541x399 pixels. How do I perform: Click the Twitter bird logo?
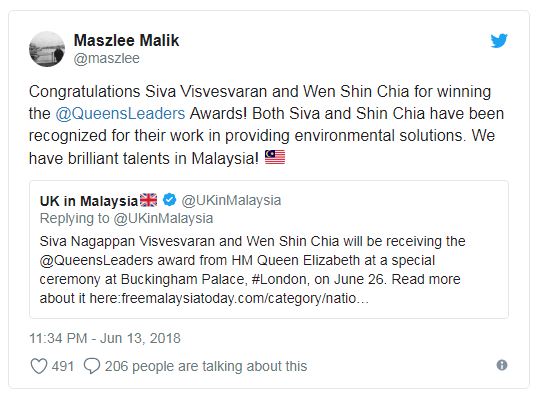click(499, 41)
